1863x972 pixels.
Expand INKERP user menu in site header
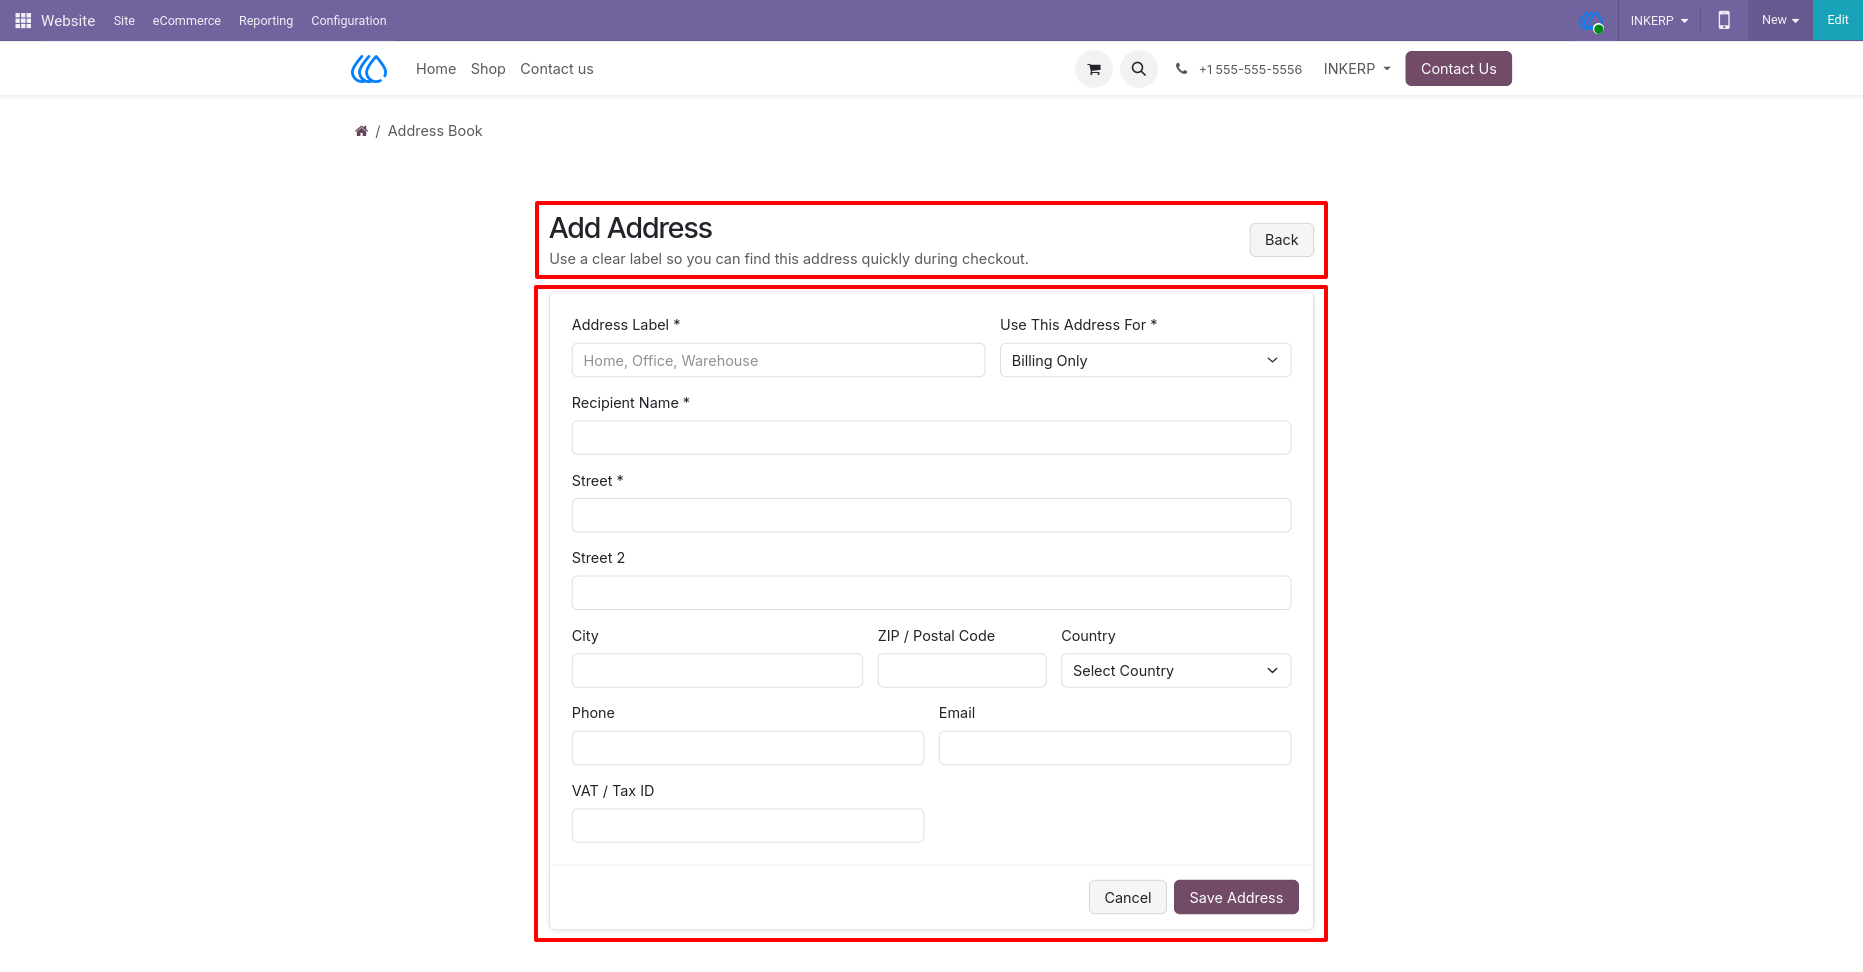tap(1357, 69)
